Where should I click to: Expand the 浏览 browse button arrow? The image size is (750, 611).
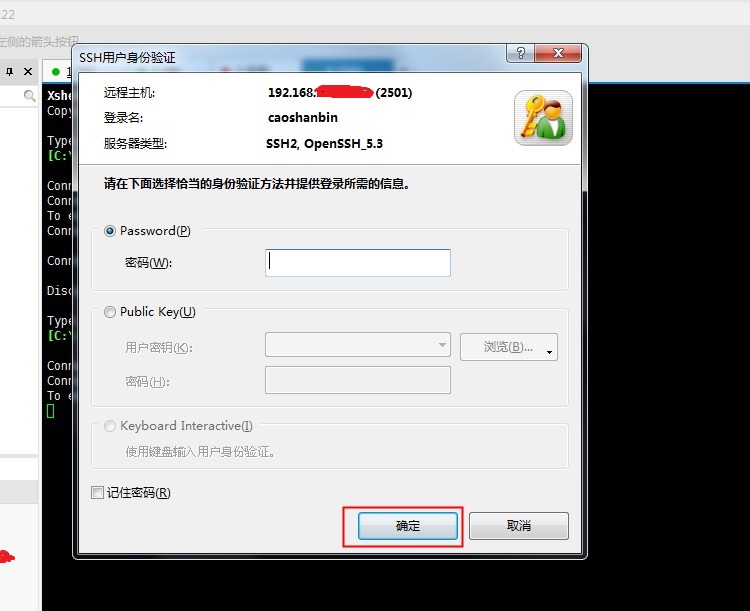(550, 352)
